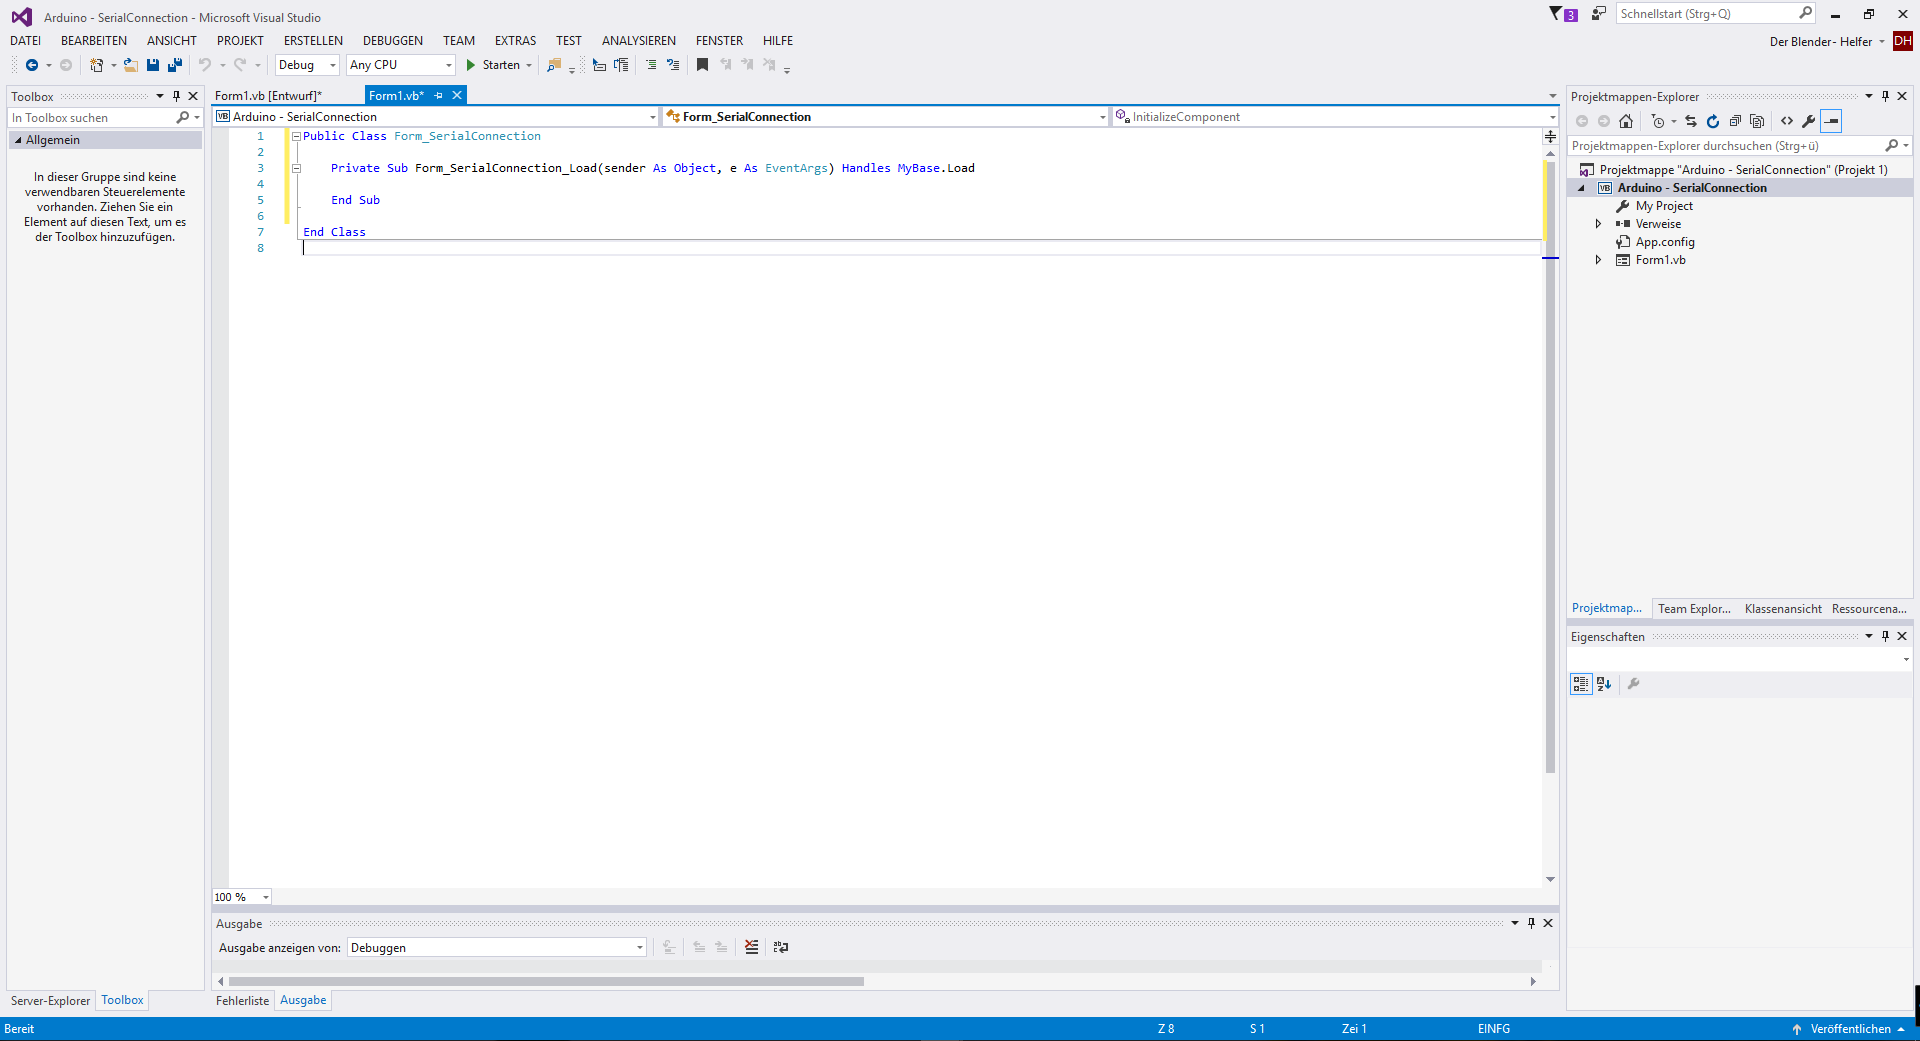
Task: Open the Any CPU platform dropdown
Action: click(447, 65)
